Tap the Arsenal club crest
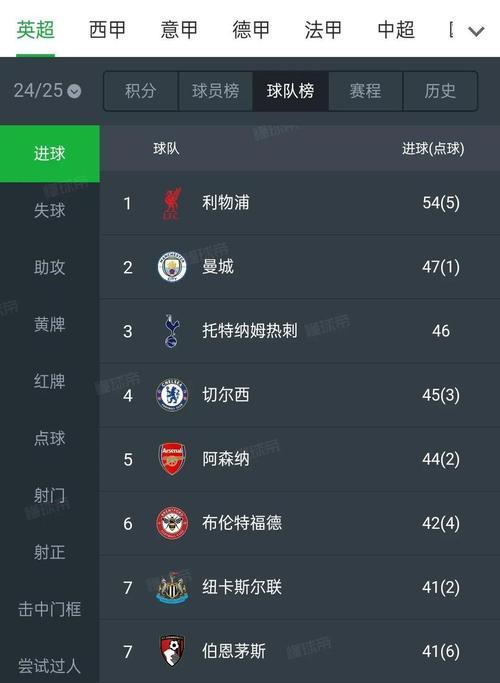500x683 pixels. (x=172, y=459)
